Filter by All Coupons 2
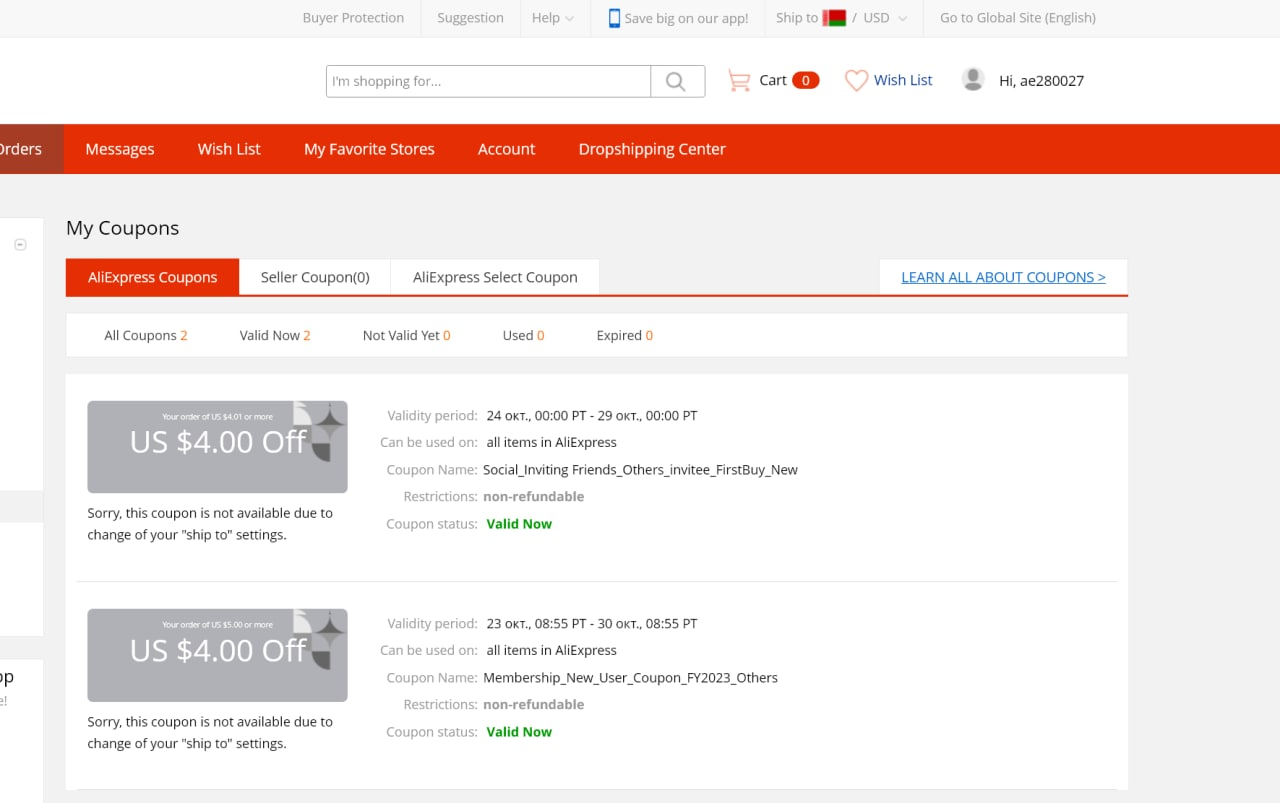Screen dimensions: 1280x803 [x=146, y=335]
